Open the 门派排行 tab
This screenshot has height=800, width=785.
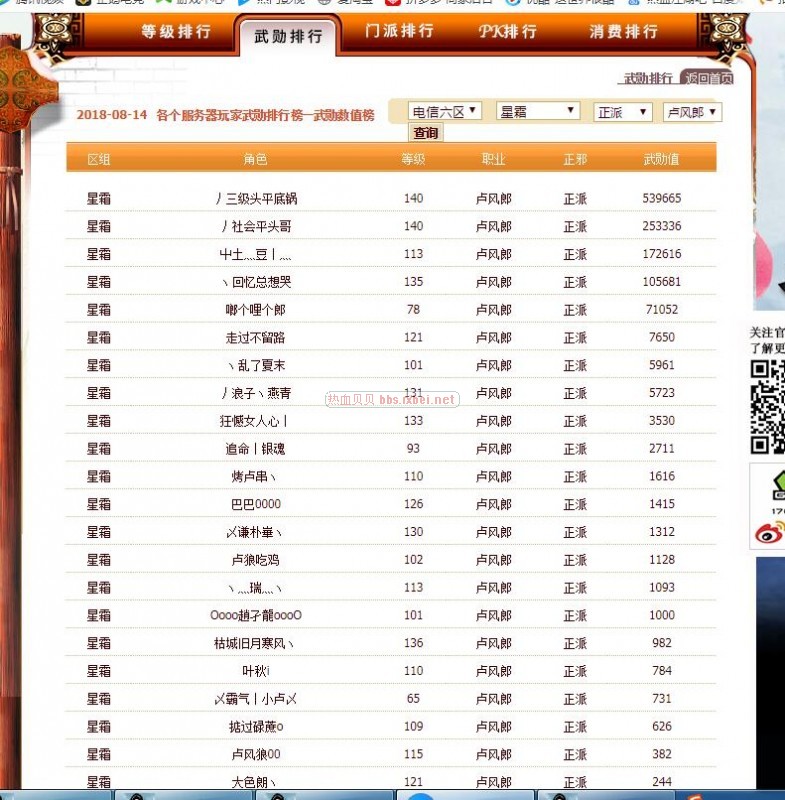400,31
